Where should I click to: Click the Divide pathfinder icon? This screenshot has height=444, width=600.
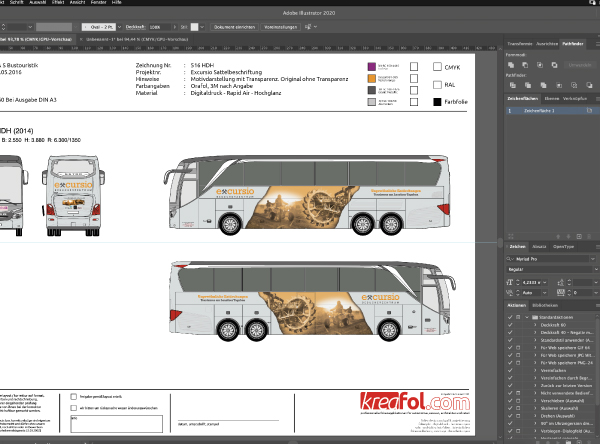point(511,85)
